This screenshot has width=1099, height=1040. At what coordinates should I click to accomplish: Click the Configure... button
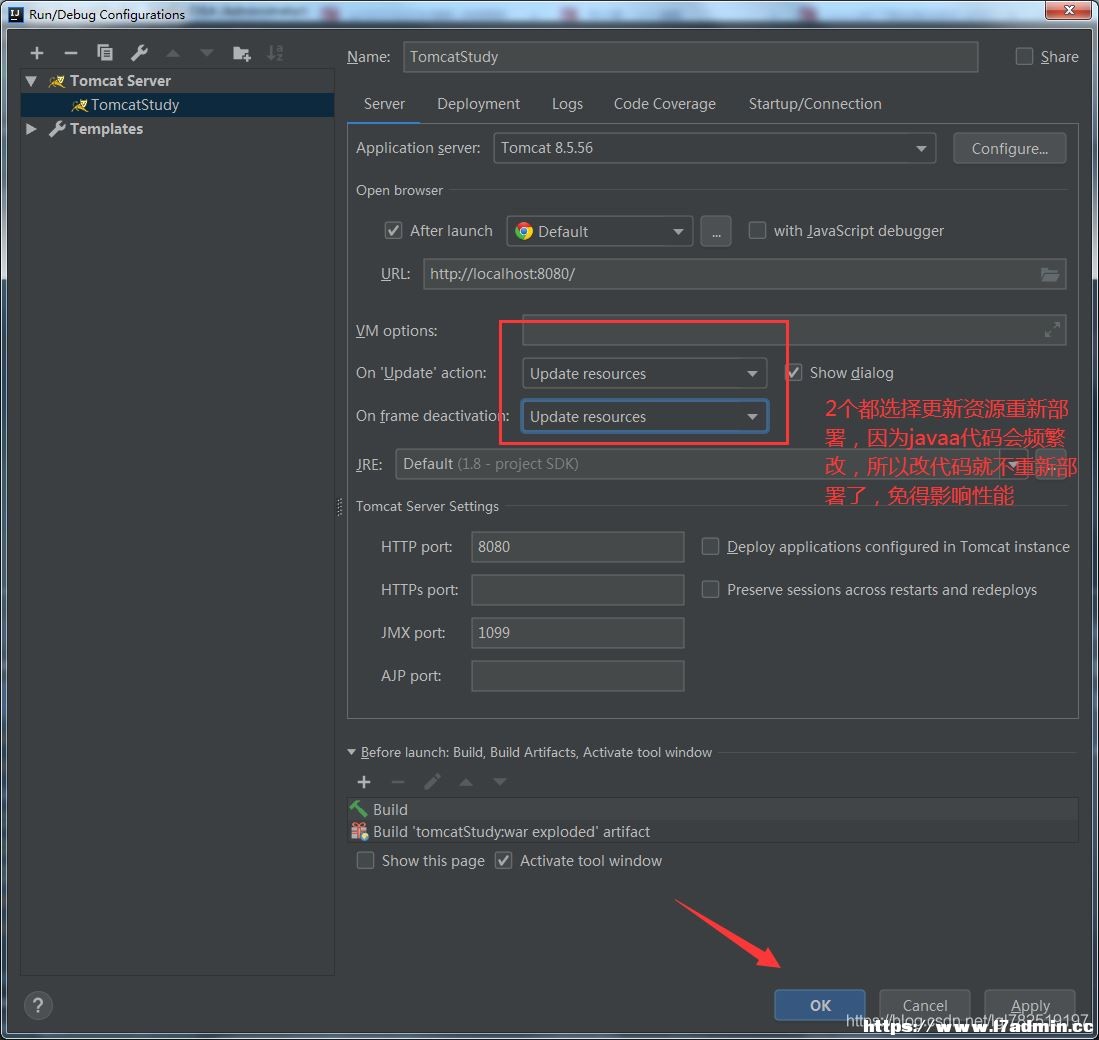tap(1009, 149)
